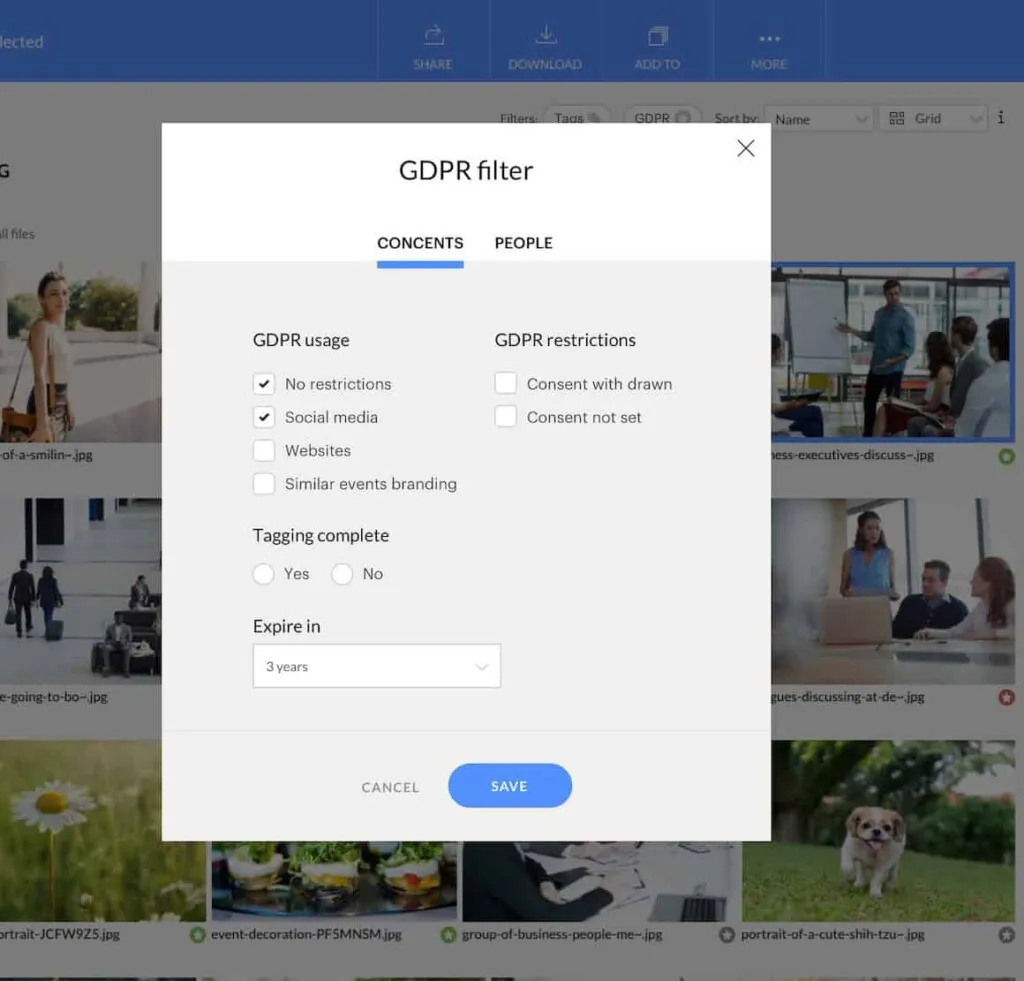Click the grid layout icon beside Grid
This screenshot has width=1024, height=981.
click(x=897, y=118)
